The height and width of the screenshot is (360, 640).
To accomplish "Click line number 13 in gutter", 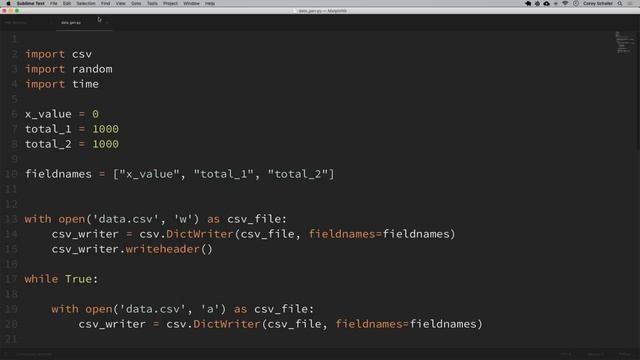I will coord(11,219).
